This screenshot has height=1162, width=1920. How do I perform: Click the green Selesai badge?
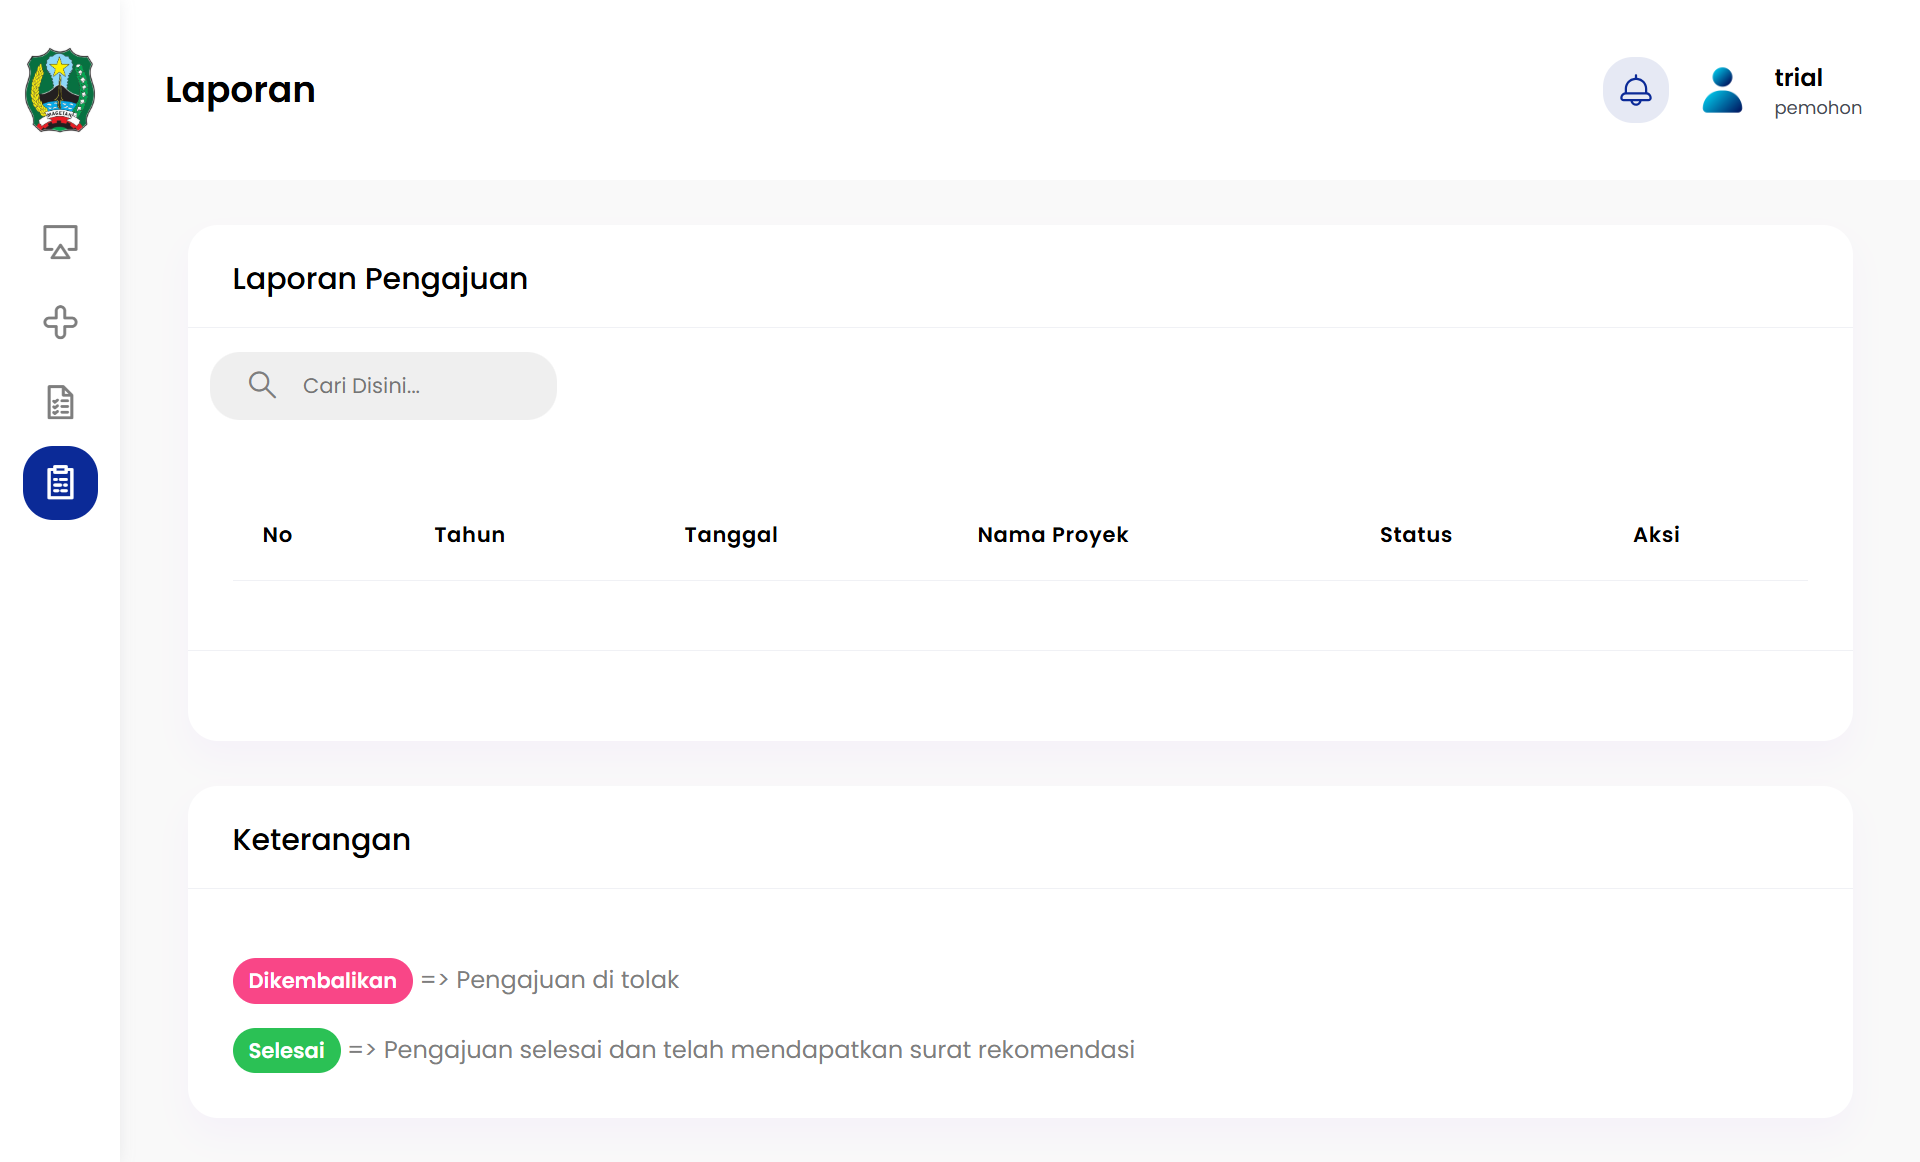tap(286, 1051)
